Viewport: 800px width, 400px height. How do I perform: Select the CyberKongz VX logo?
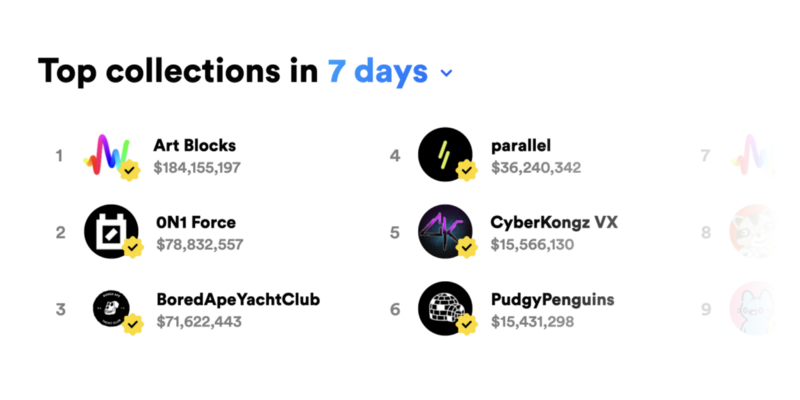point(445,232)
